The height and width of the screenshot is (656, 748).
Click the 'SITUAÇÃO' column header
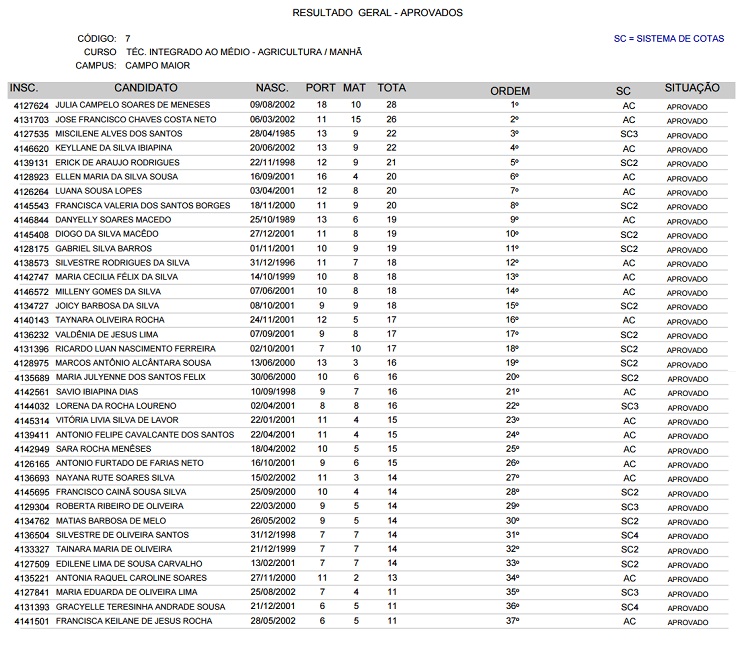coord(692,88)
